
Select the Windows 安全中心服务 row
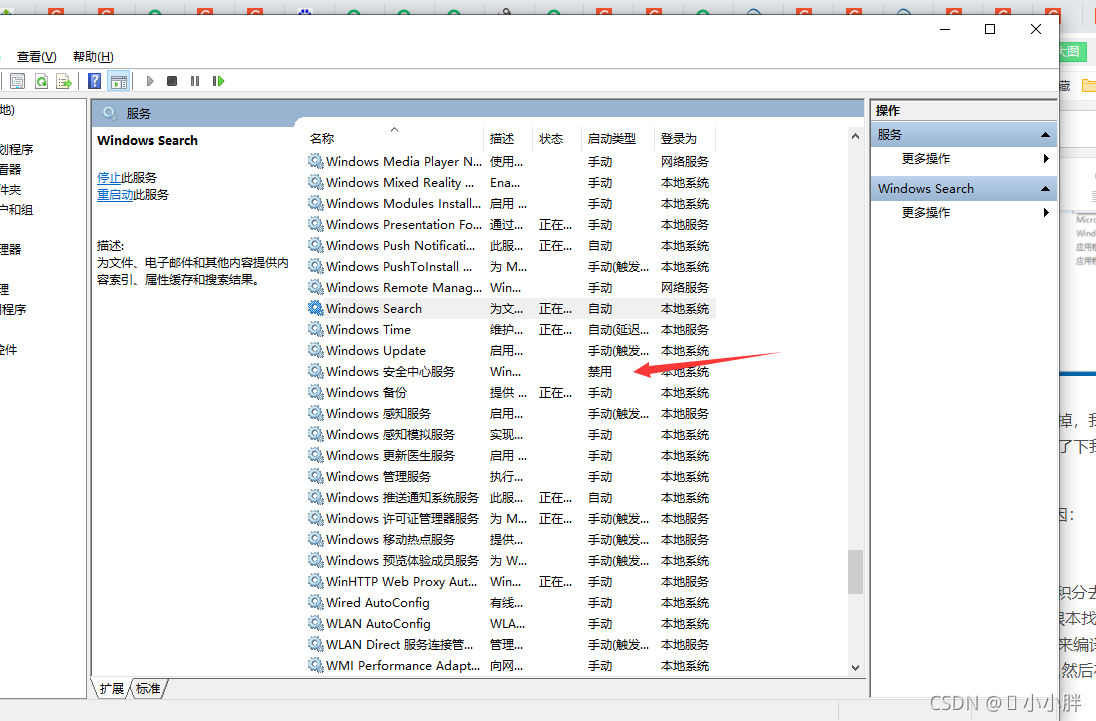pos(511,371)
